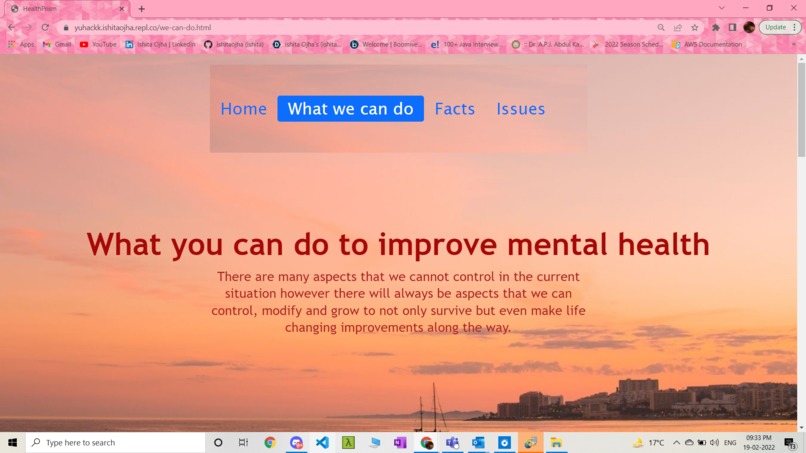Open the AWS Documentation bookmark
806x453 pixels.
click(707, 45)
